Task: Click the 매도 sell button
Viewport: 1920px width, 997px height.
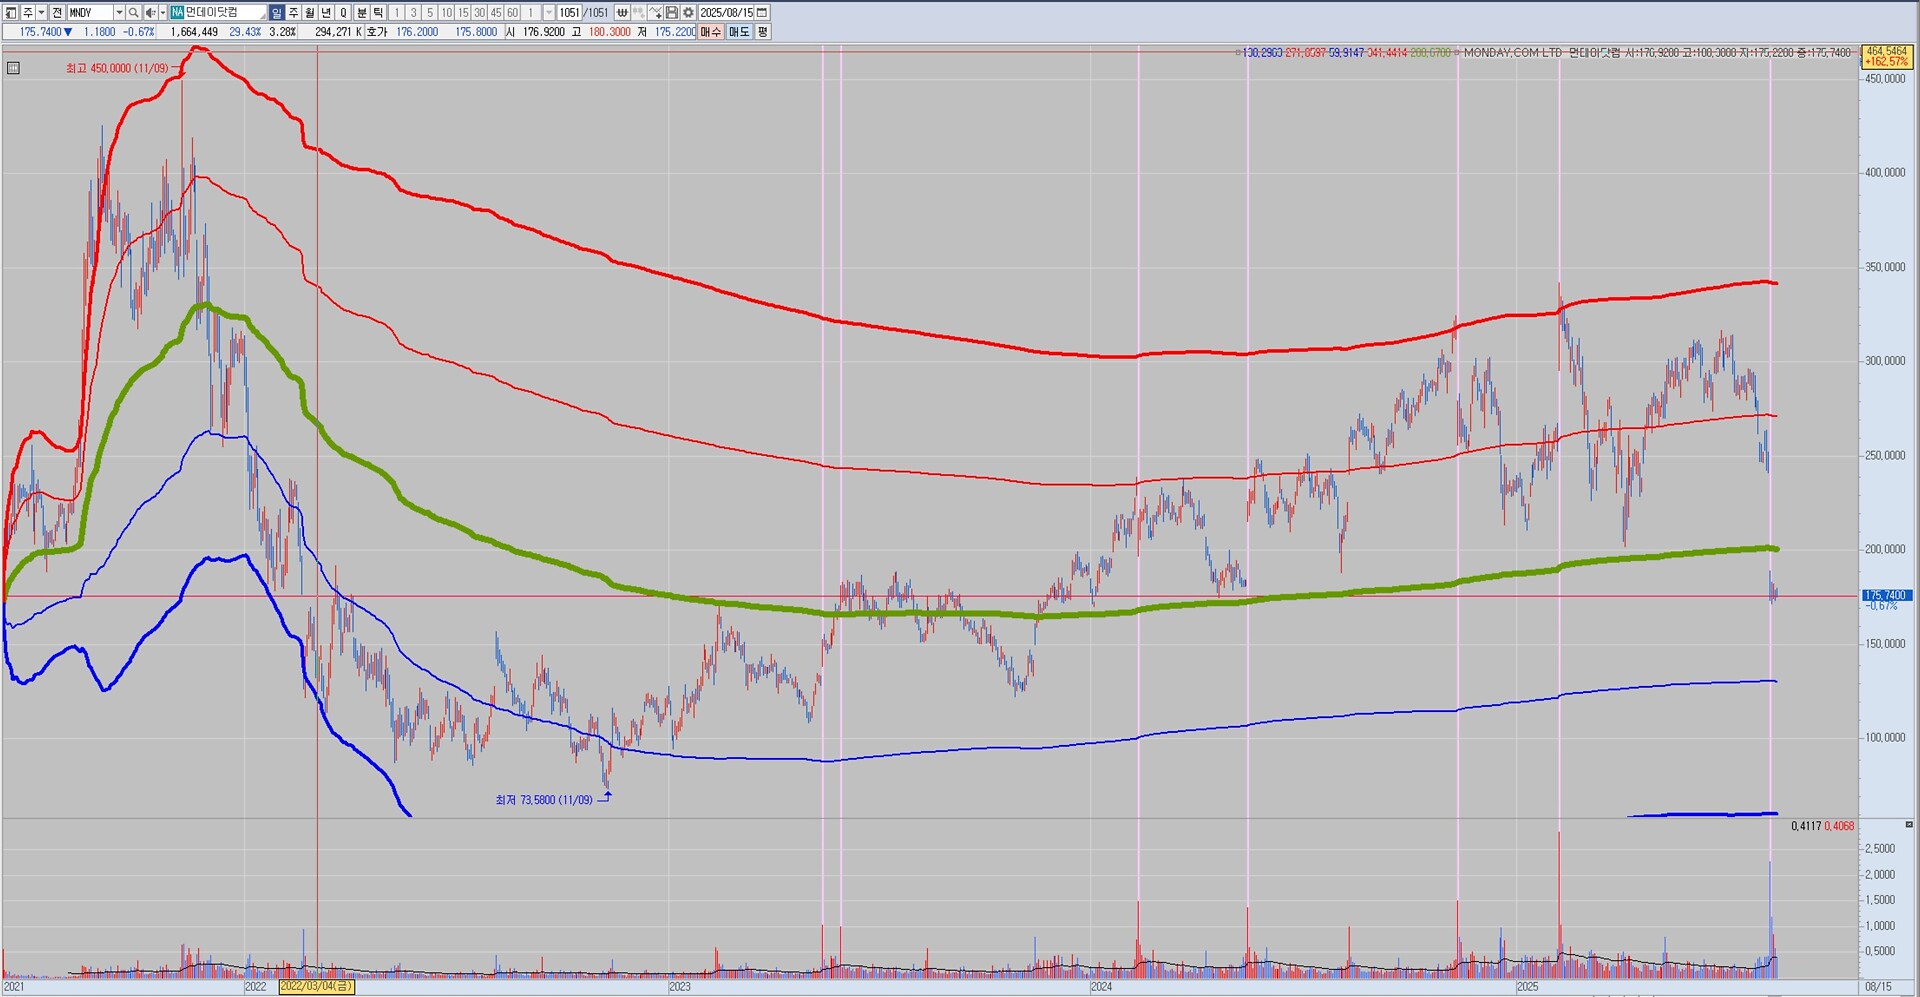Action: tap(738, 32)
